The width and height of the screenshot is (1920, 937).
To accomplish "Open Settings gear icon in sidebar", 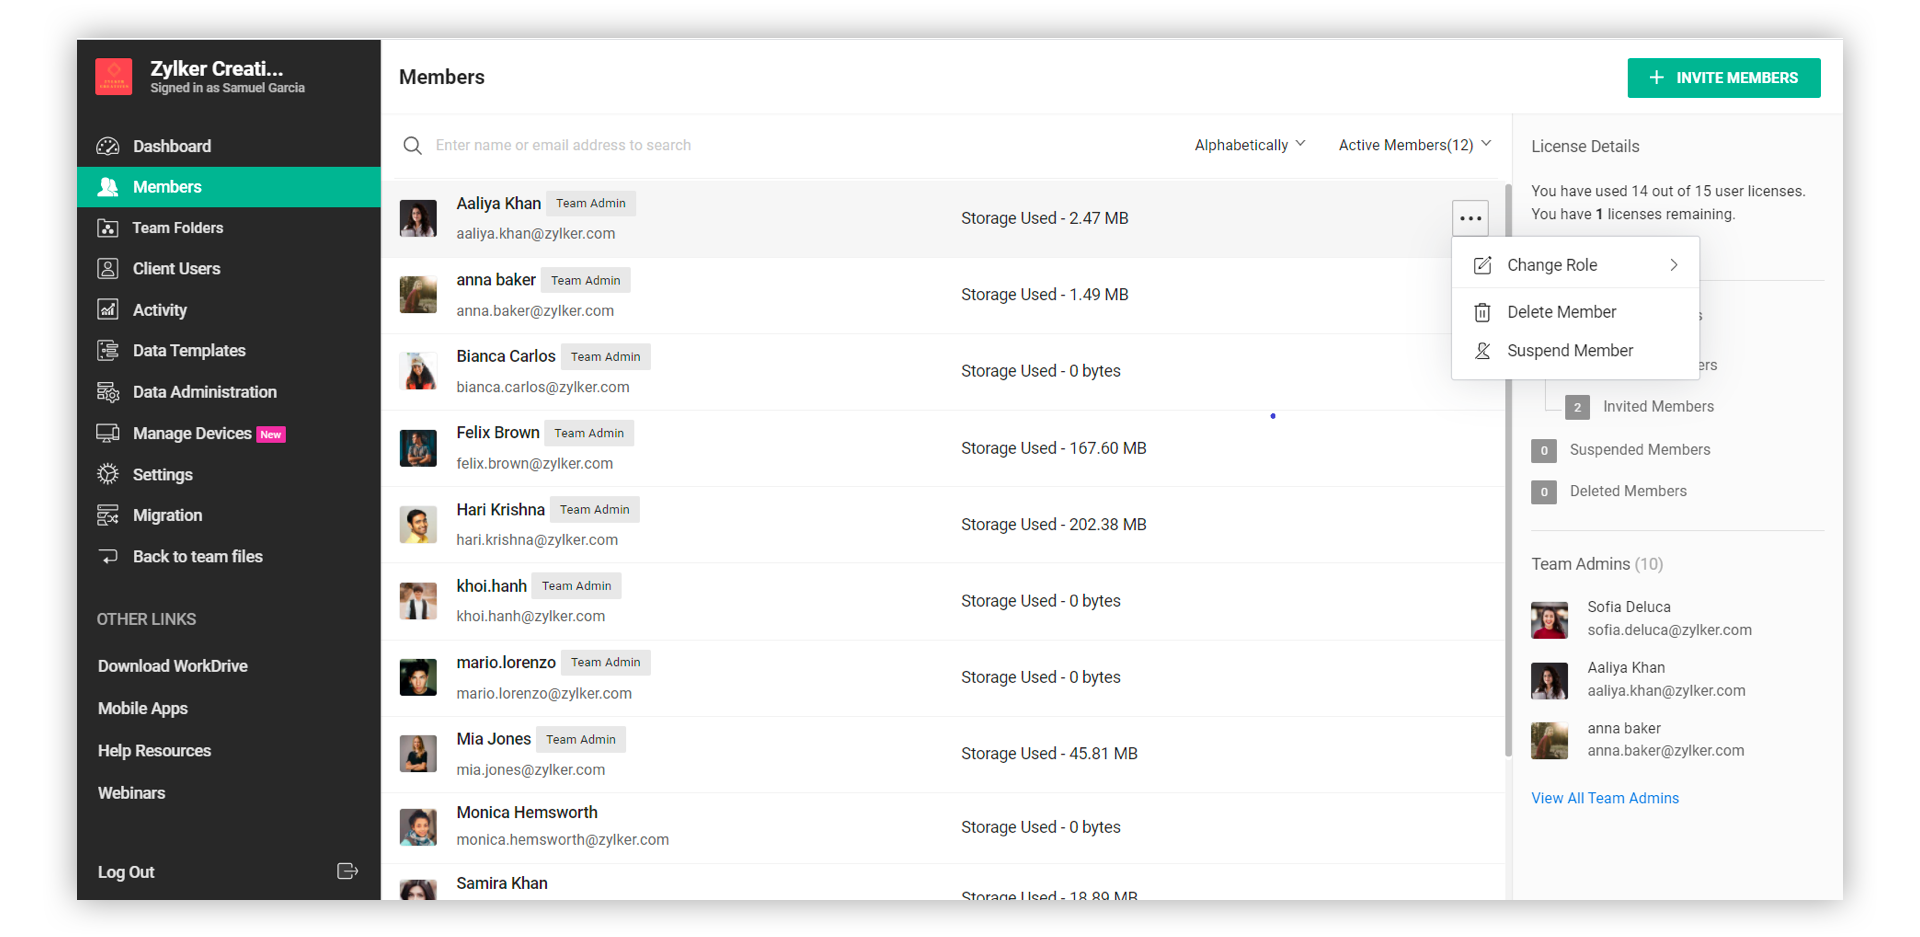I will [108, 474].
